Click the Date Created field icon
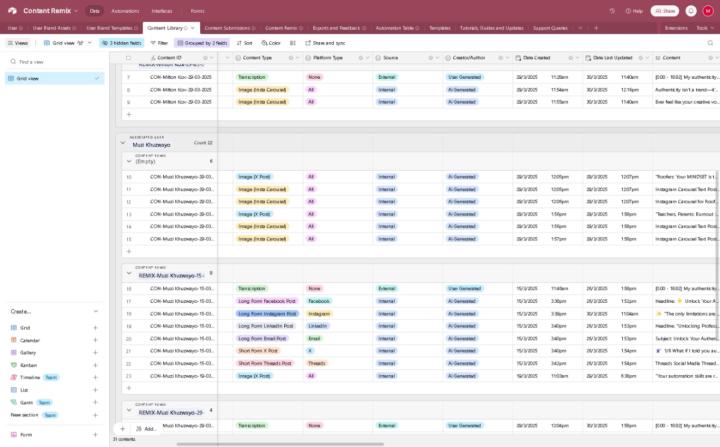This screenshot has height=447, width=720. pos(518,58)
